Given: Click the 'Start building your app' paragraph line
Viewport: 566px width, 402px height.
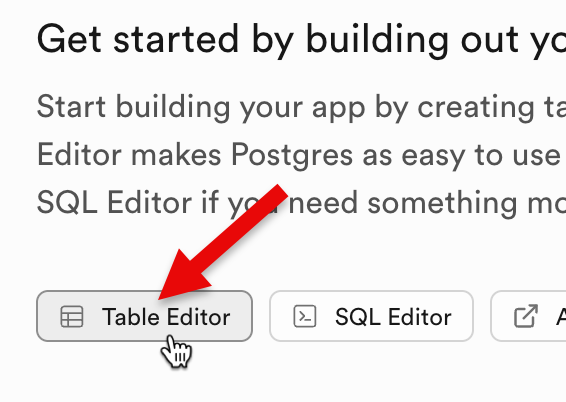Looking at the screenshot, I should click(301, 107).
